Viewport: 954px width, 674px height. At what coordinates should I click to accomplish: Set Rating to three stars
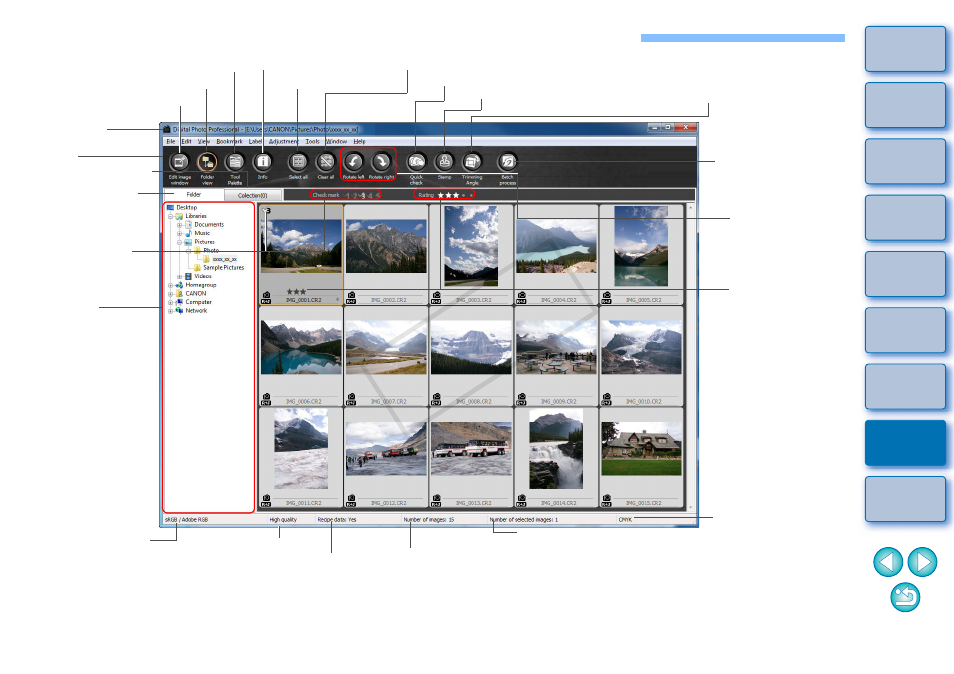point(456,195)
